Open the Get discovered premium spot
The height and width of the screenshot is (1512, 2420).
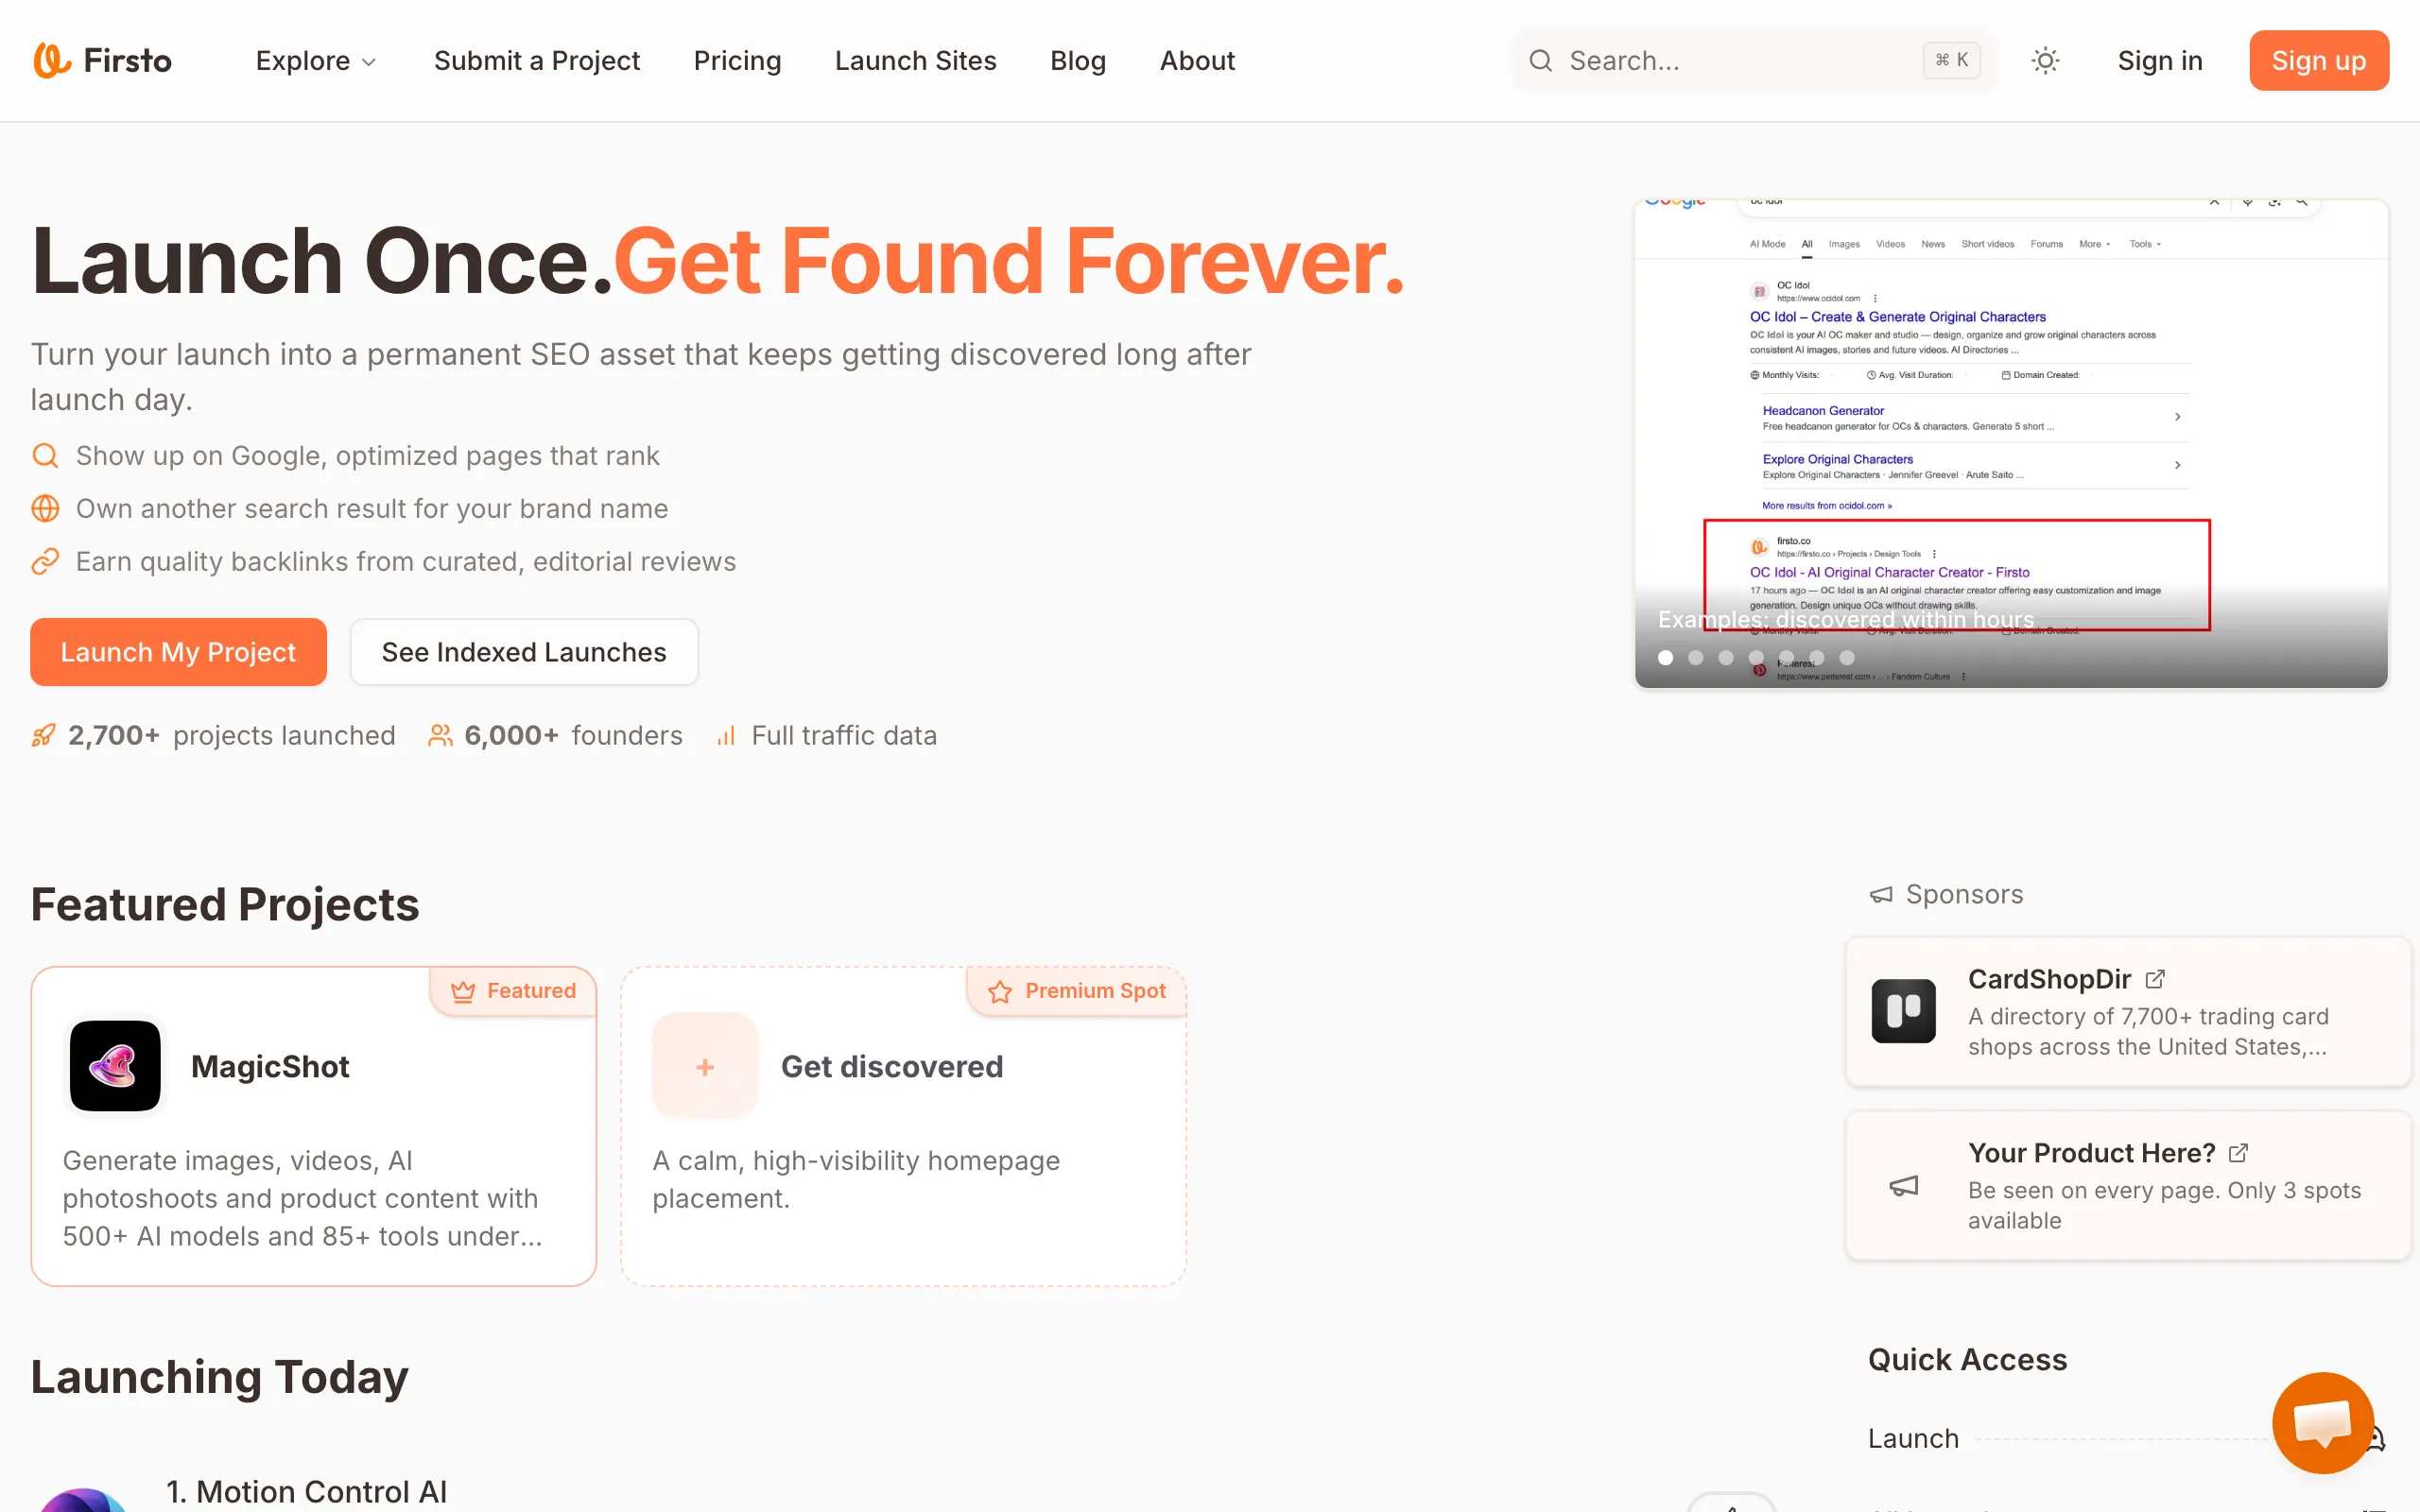click(903, 1126)
